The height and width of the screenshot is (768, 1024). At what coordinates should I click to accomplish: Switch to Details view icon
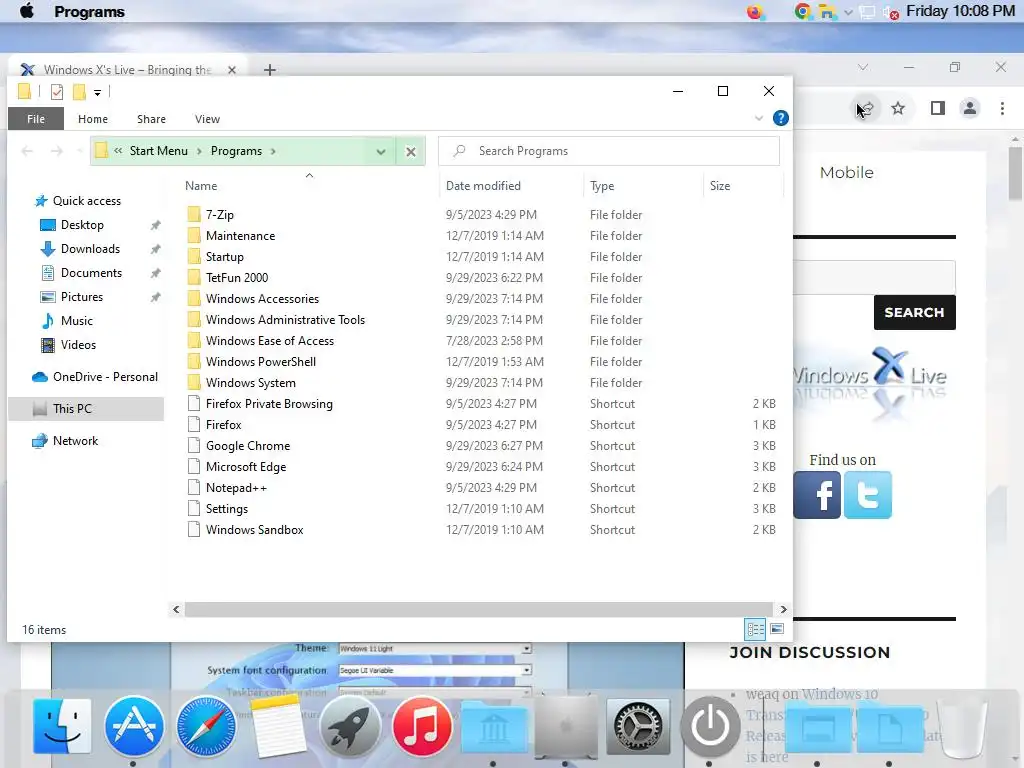(756, 629)
